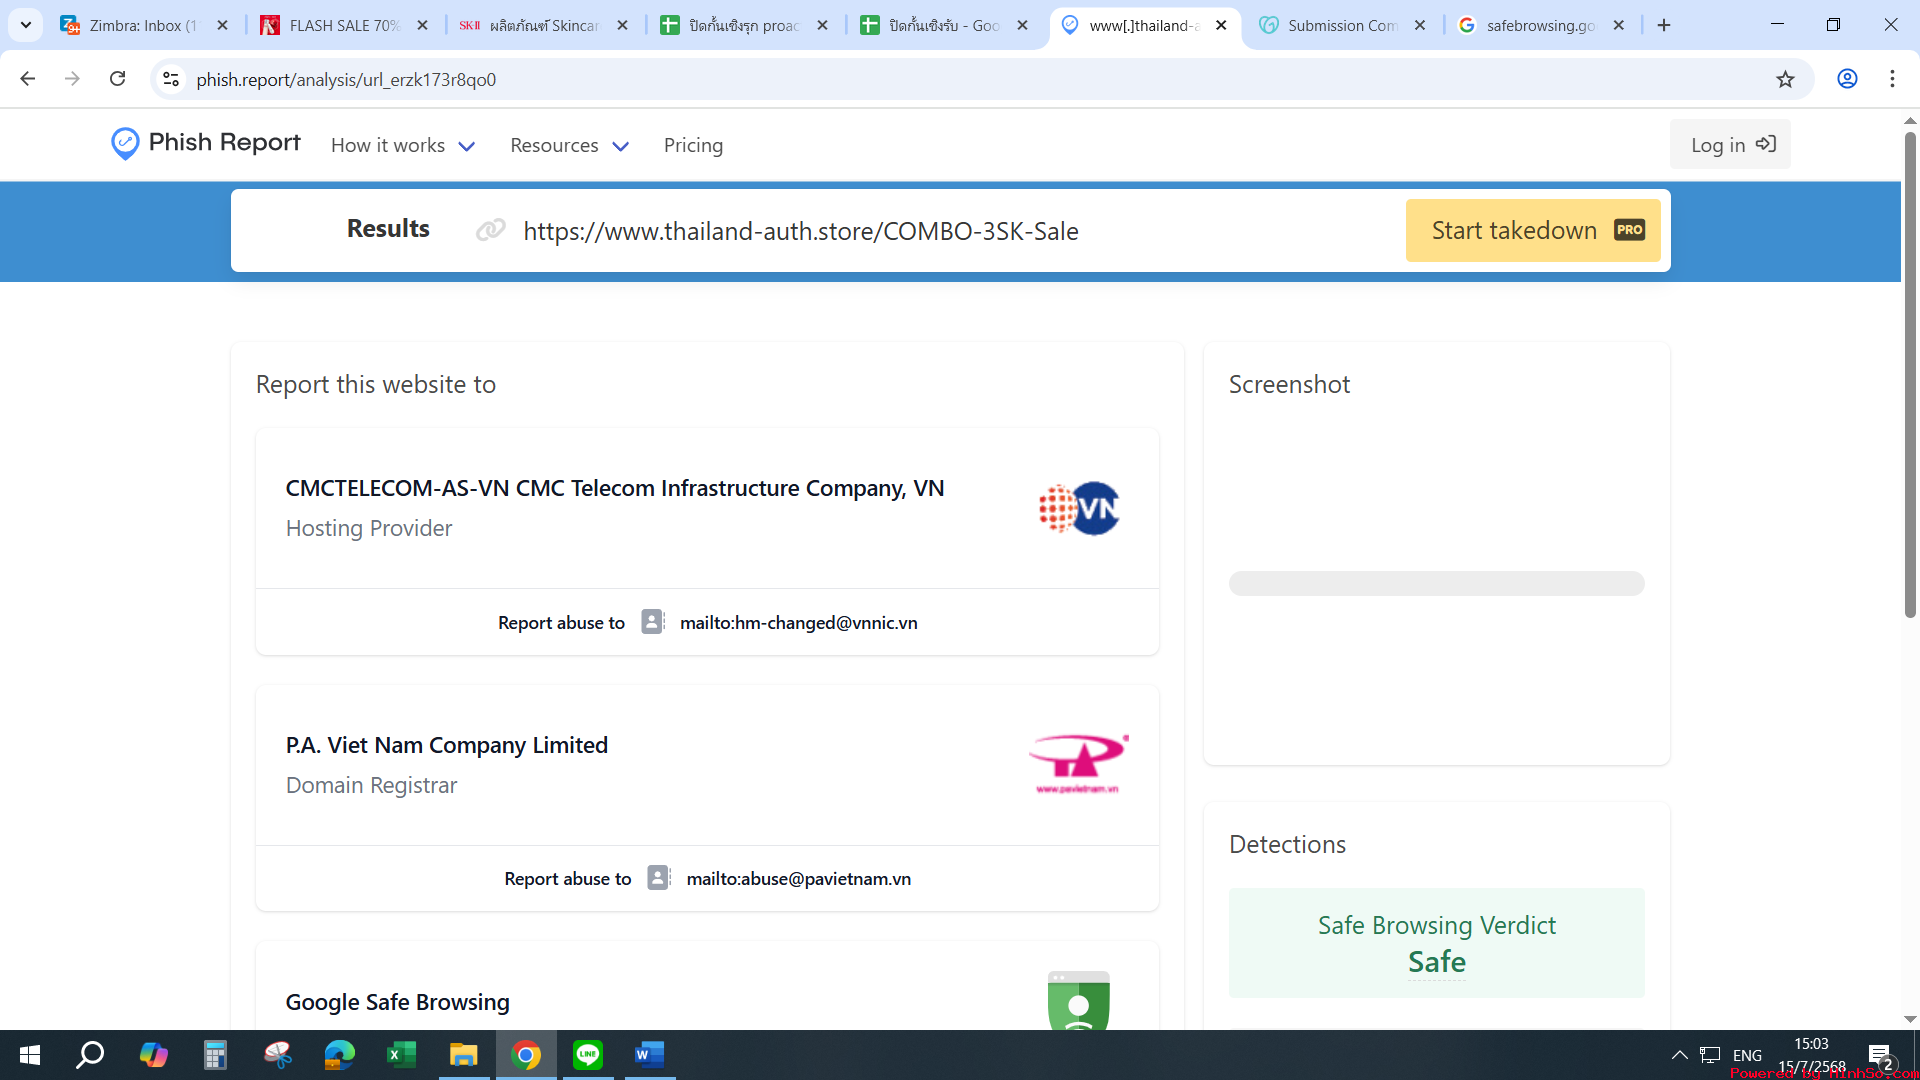This screenshot has height=1080, width=1920.
Task: Bookmark this page with star icon
Action: coord(1785,79)
